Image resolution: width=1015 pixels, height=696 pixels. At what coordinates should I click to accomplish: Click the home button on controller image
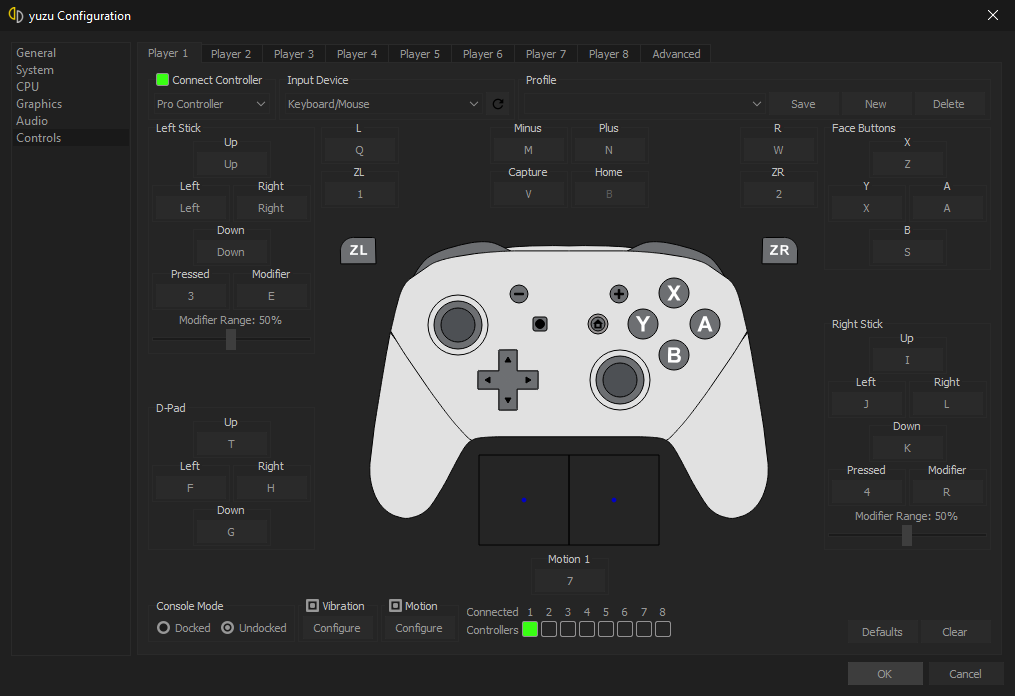597,324
